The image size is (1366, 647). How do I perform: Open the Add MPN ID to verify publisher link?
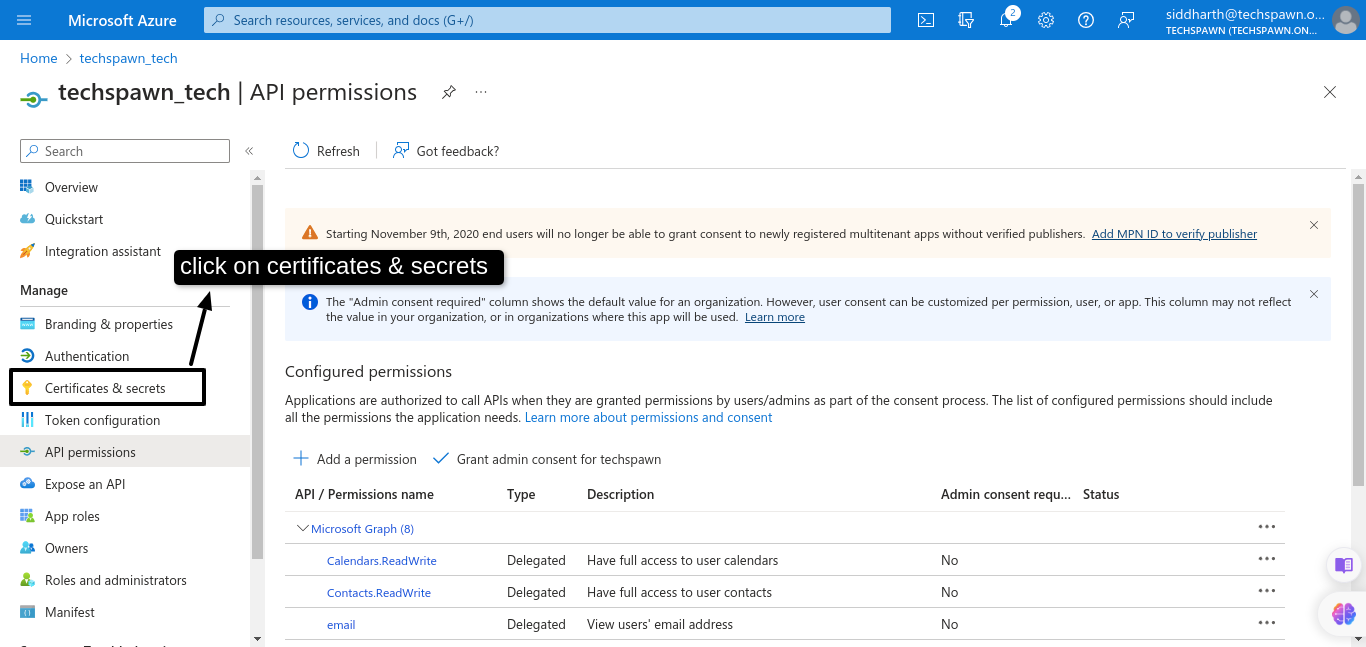pyautogui.click(x=1174, y=234)
